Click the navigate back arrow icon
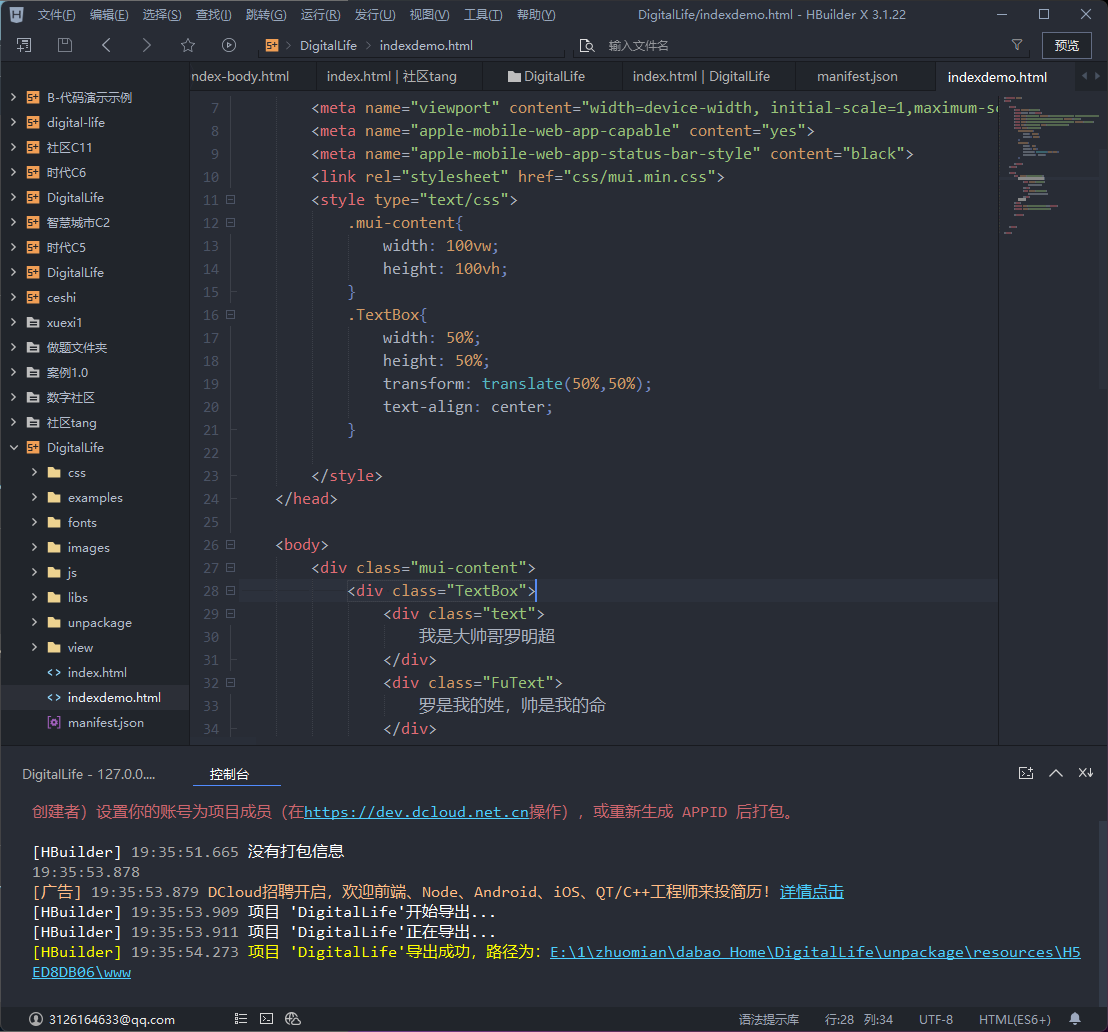The width and height of the screenshot is (1108, 1032). [106, 45]
